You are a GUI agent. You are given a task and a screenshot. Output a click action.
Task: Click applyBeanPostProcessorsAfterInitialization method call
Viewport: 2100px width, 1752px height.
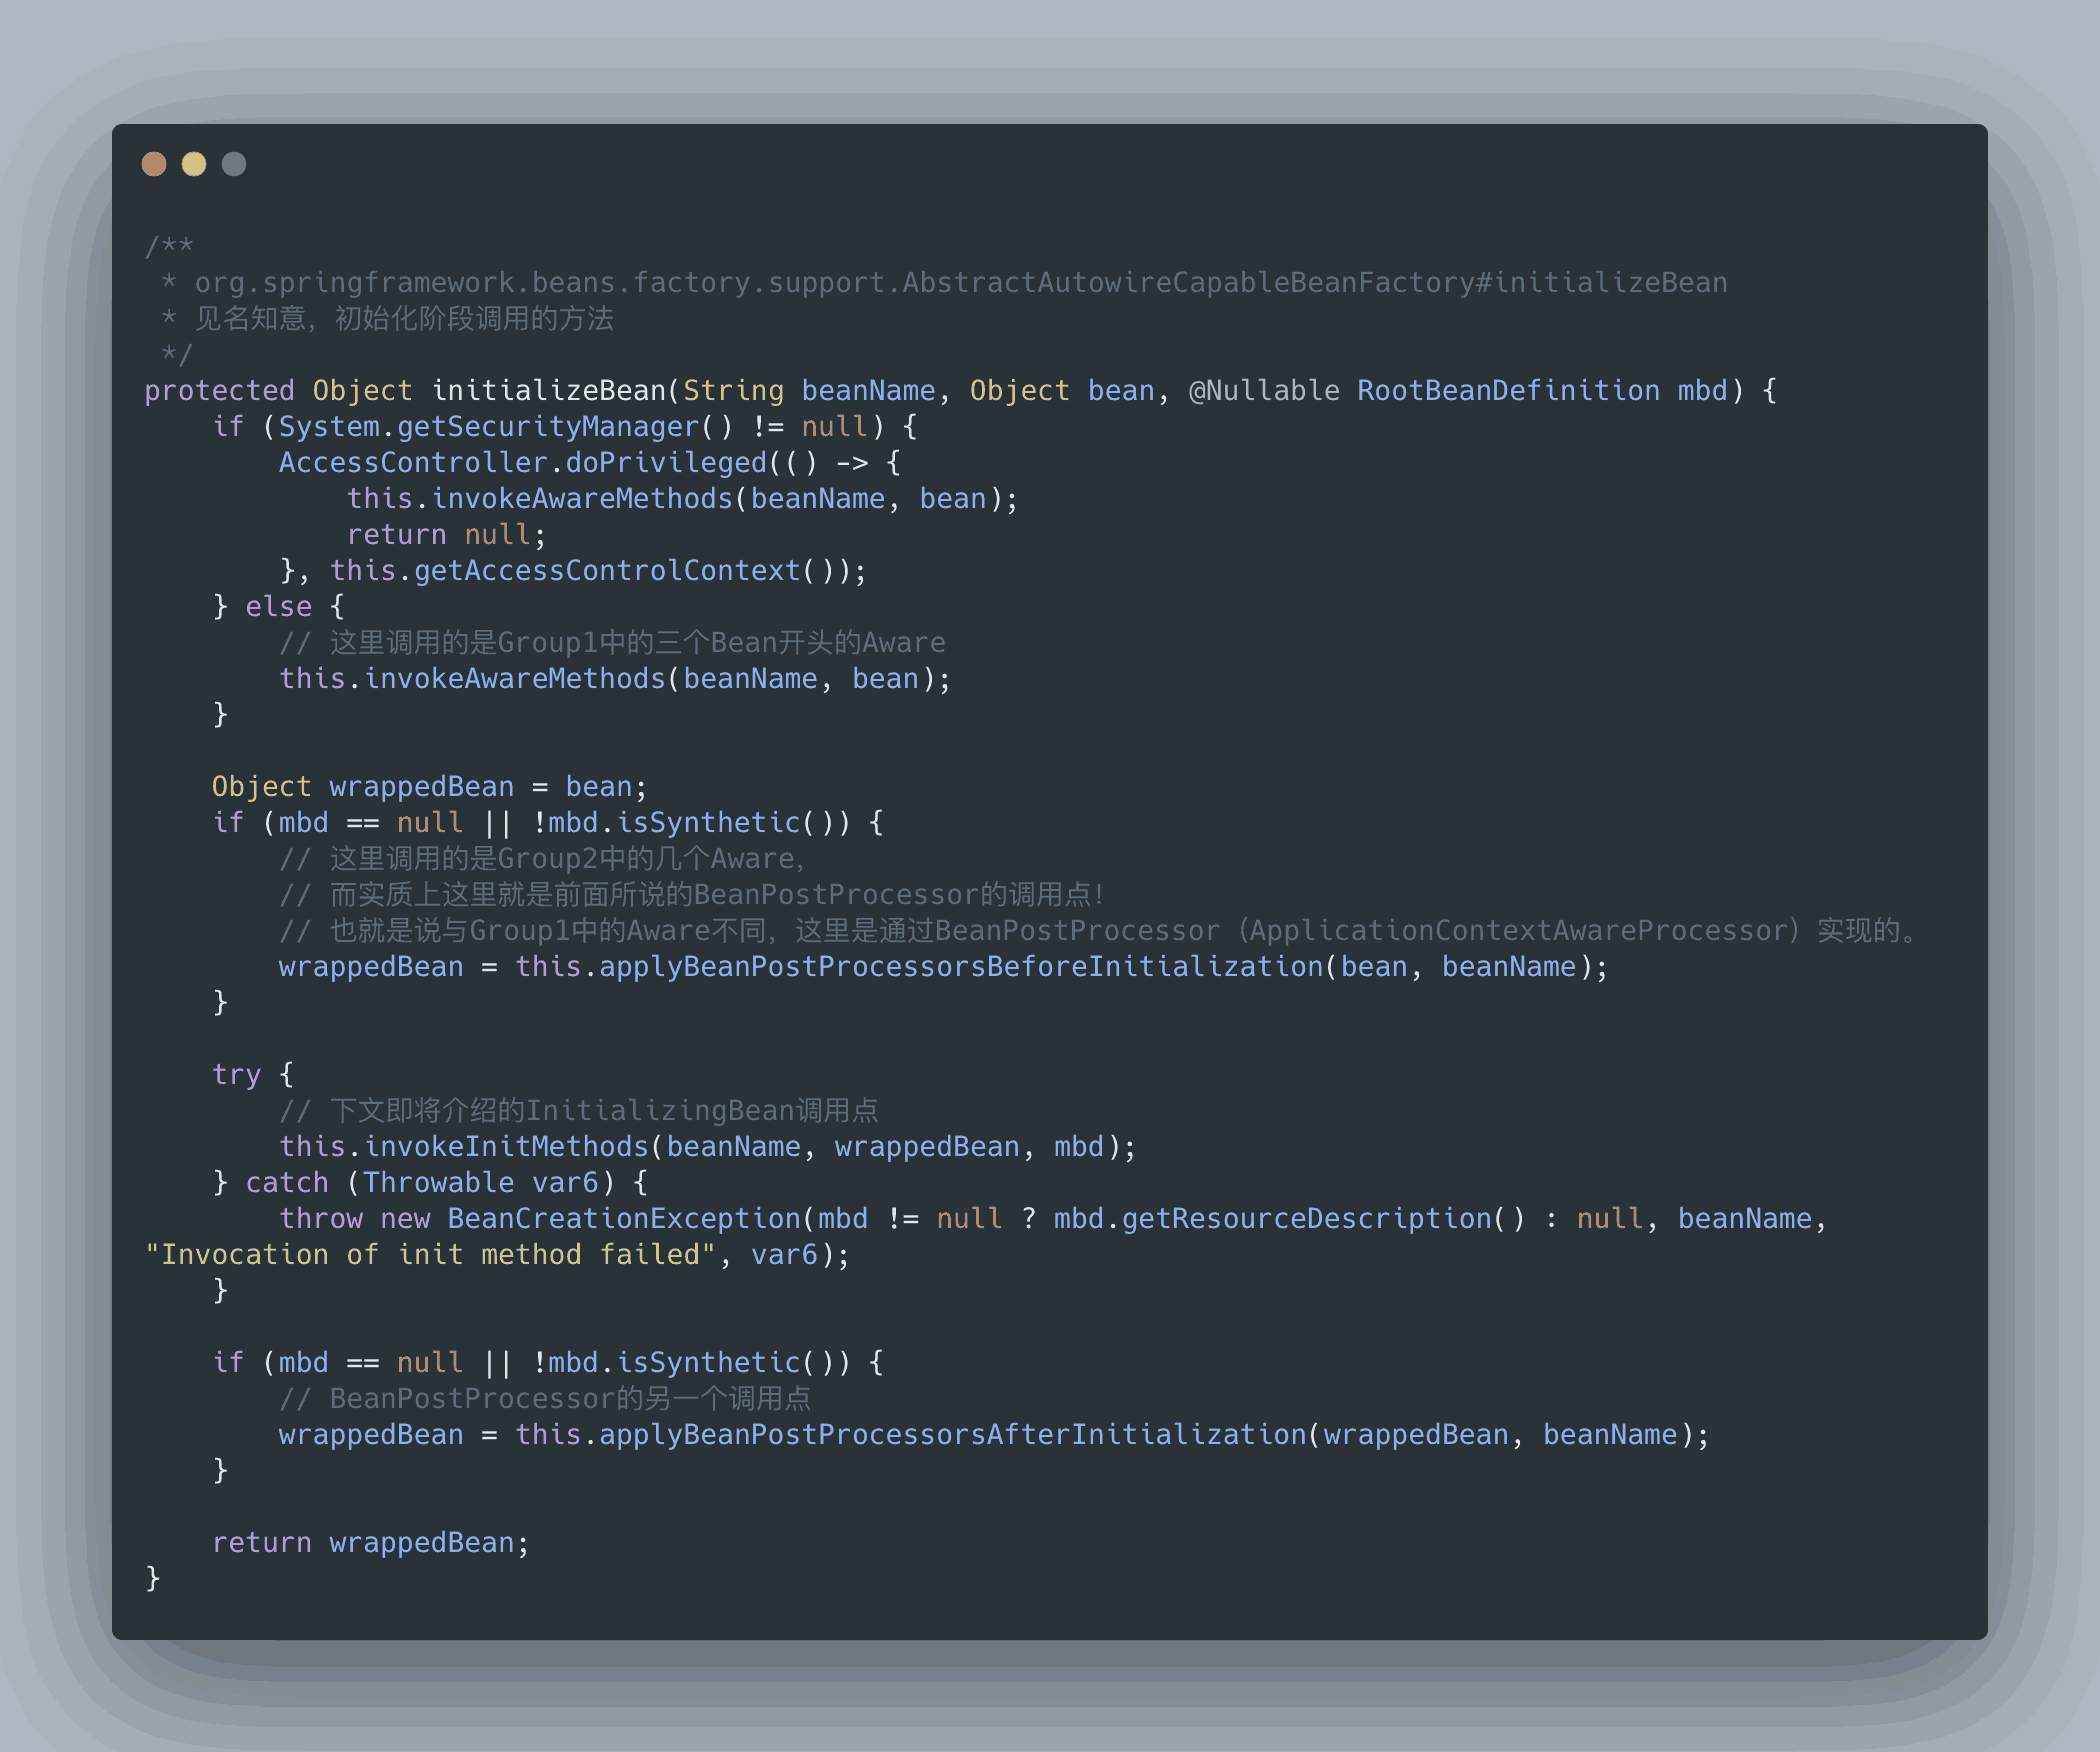[952, 1435]
